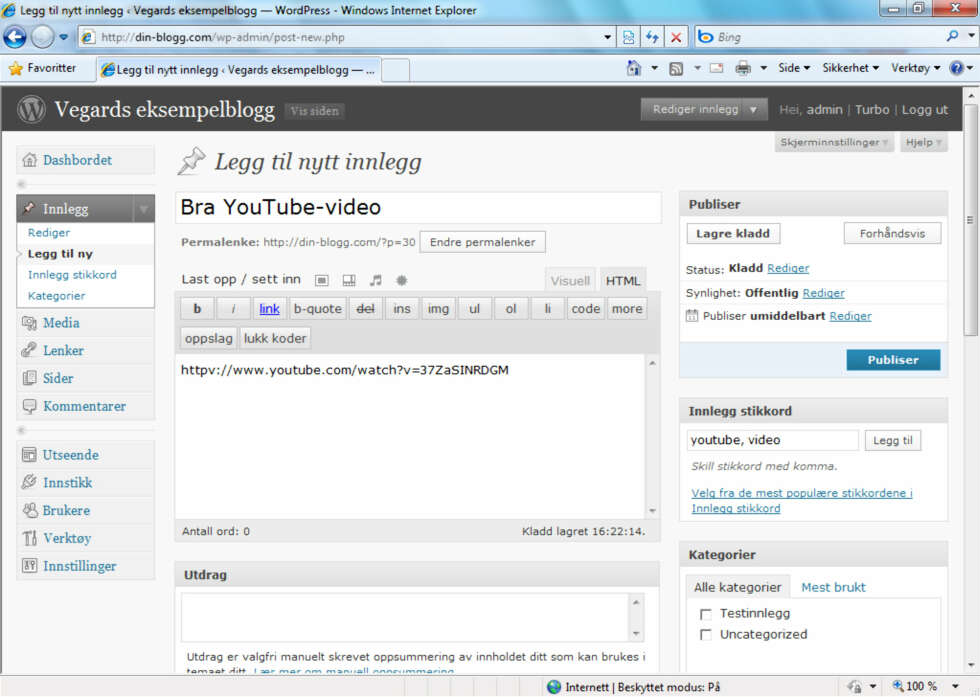Click the Bing search magnifier icon
980x697 pixels.
tap(952, 36)
